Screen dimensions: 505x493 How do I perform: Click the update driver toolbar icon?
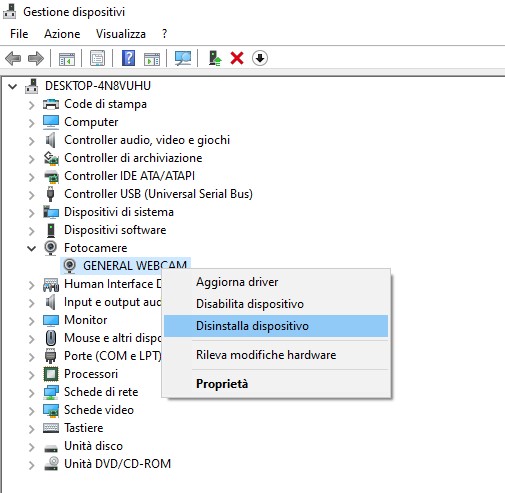pyautogui.click(x=215, y=58)
